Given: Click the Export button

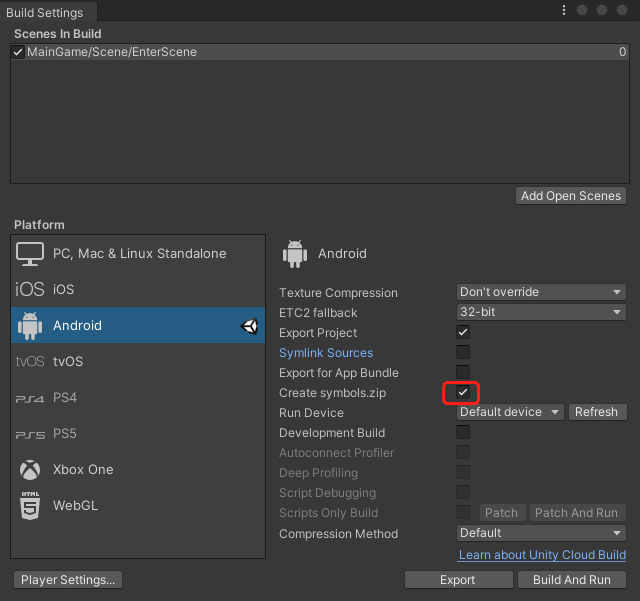Looking at the screenshot, I should [458, 580].
